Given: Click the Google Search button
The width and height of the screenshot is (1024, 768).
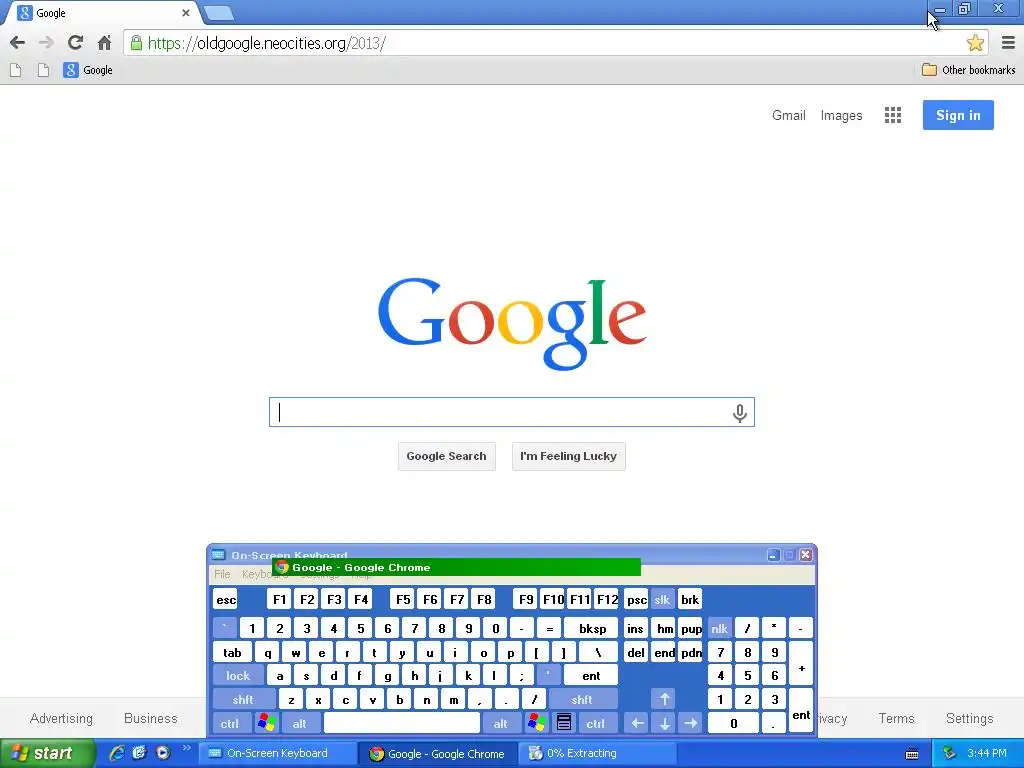Looking at the screenshot, I should pos(447,456).
